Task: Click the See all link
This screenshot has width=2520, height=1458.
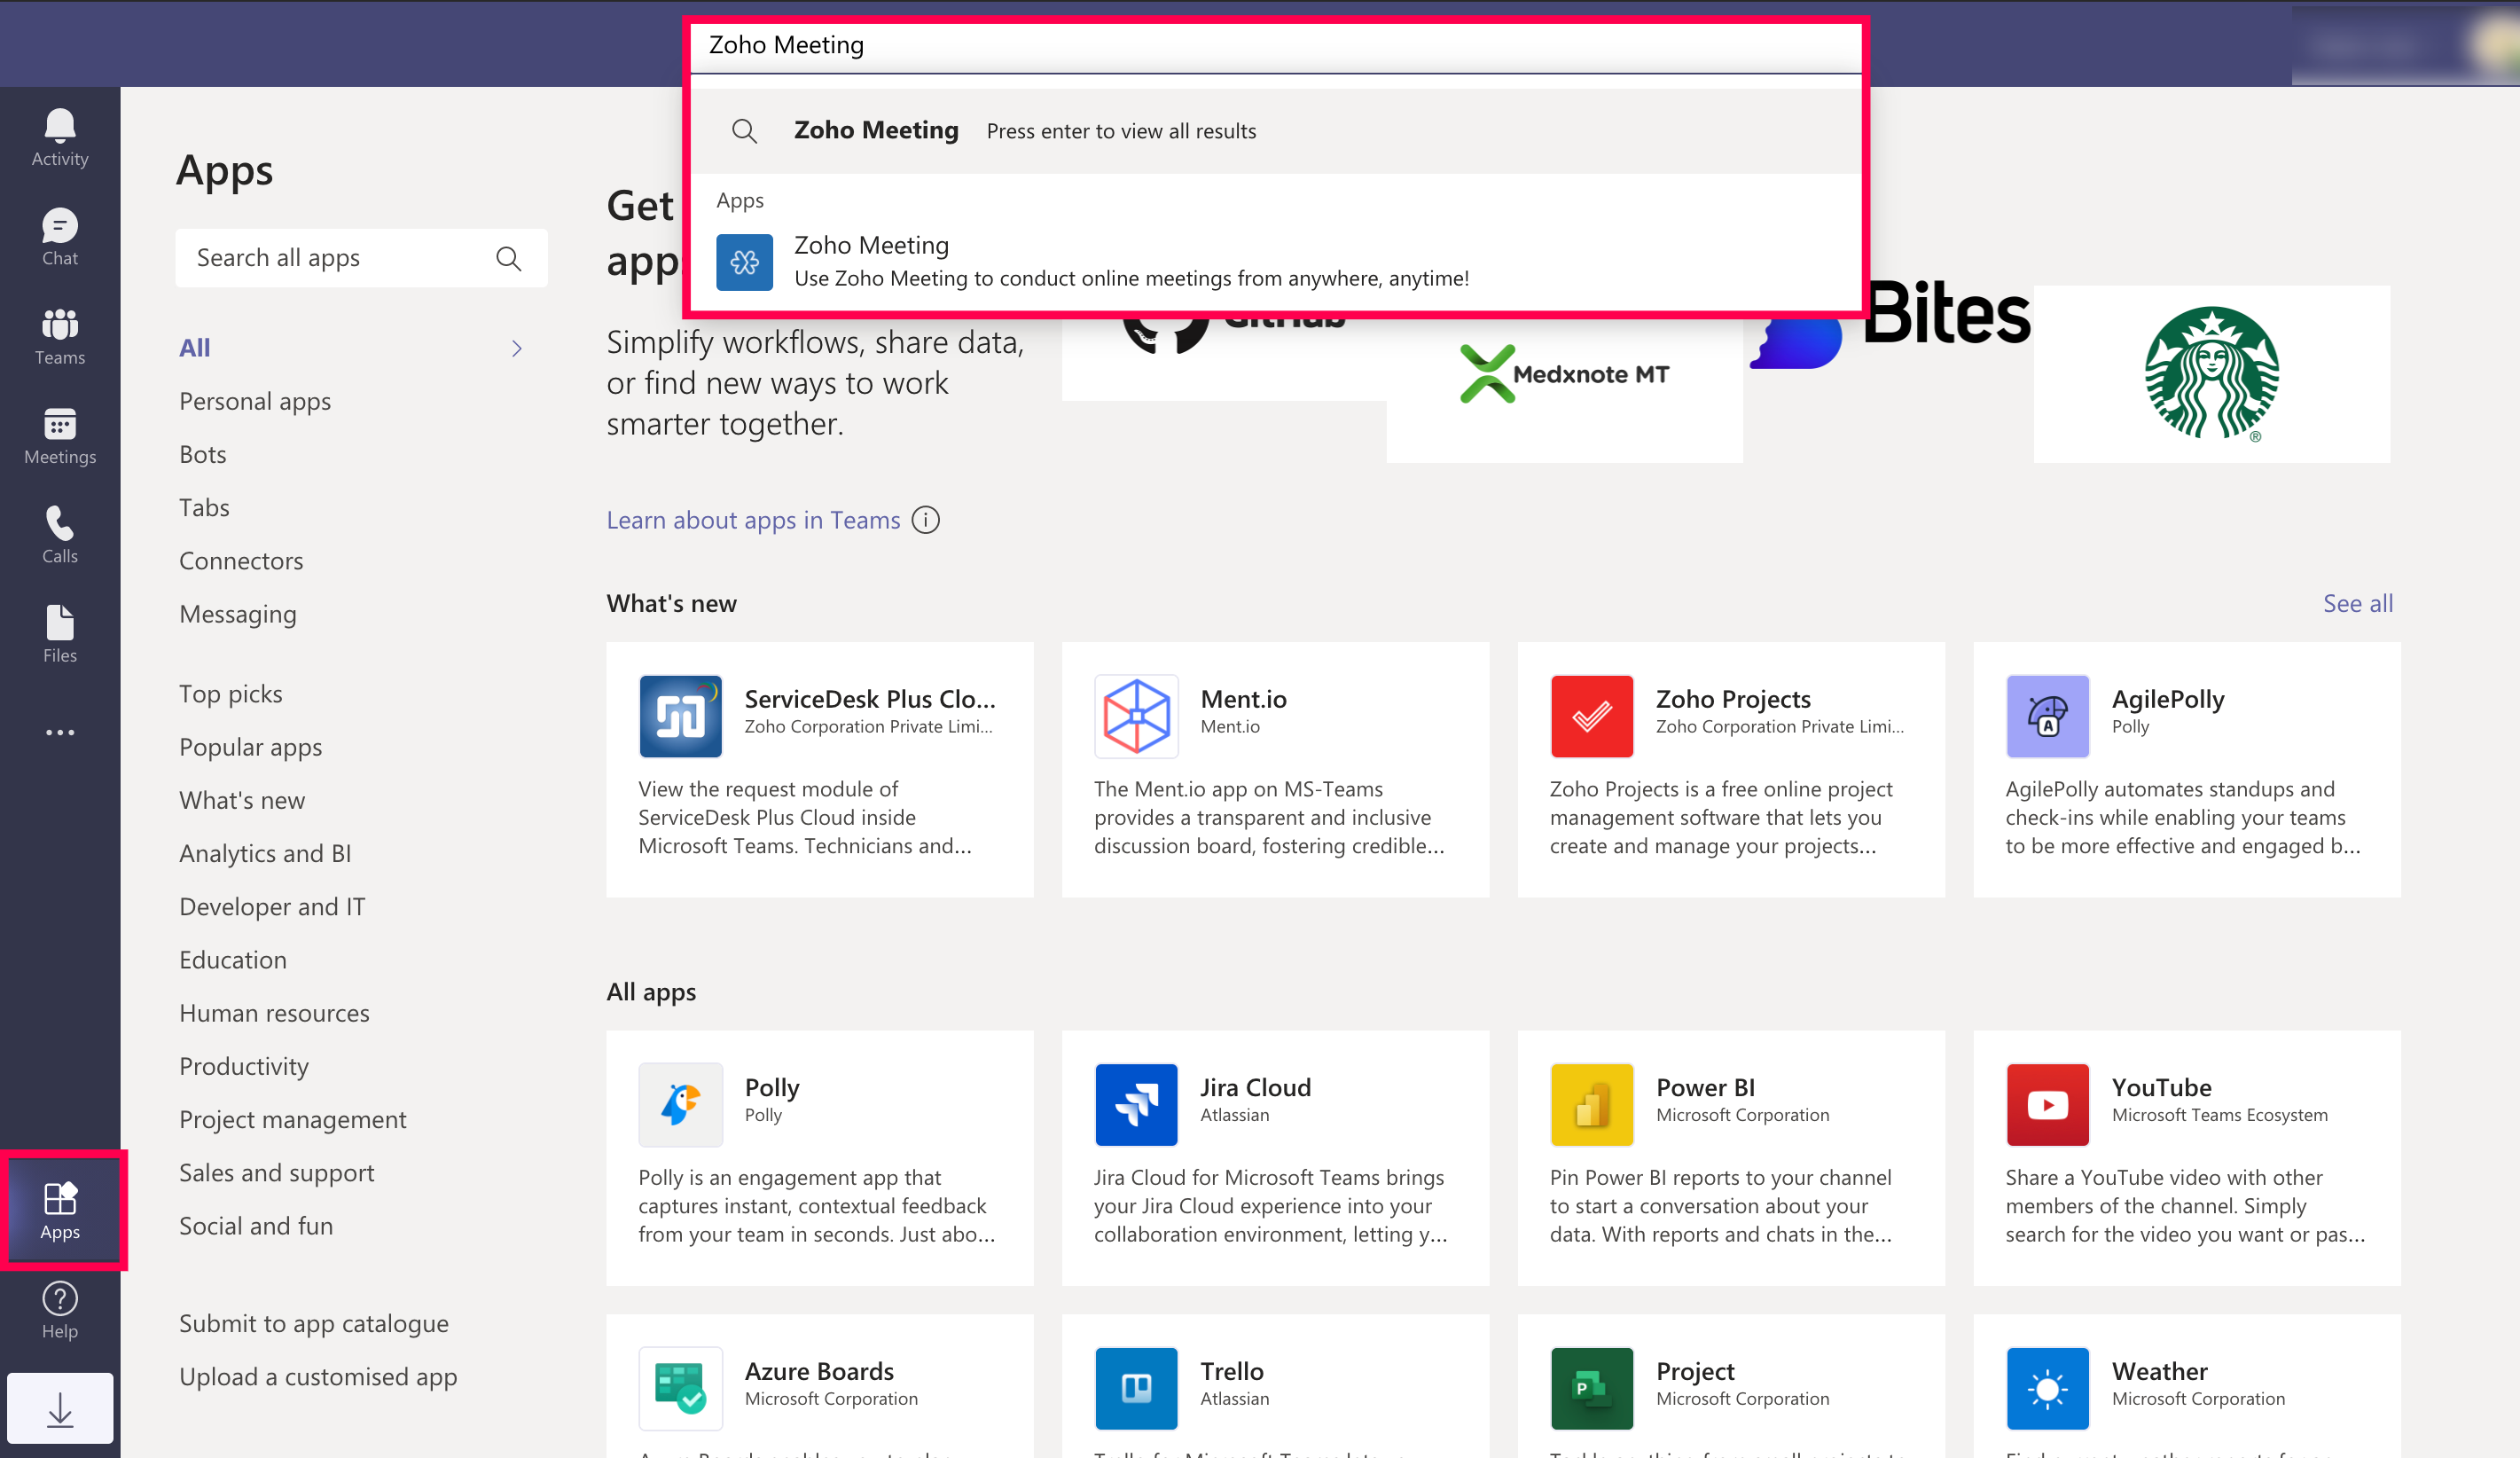Action: coord(2356,603)
